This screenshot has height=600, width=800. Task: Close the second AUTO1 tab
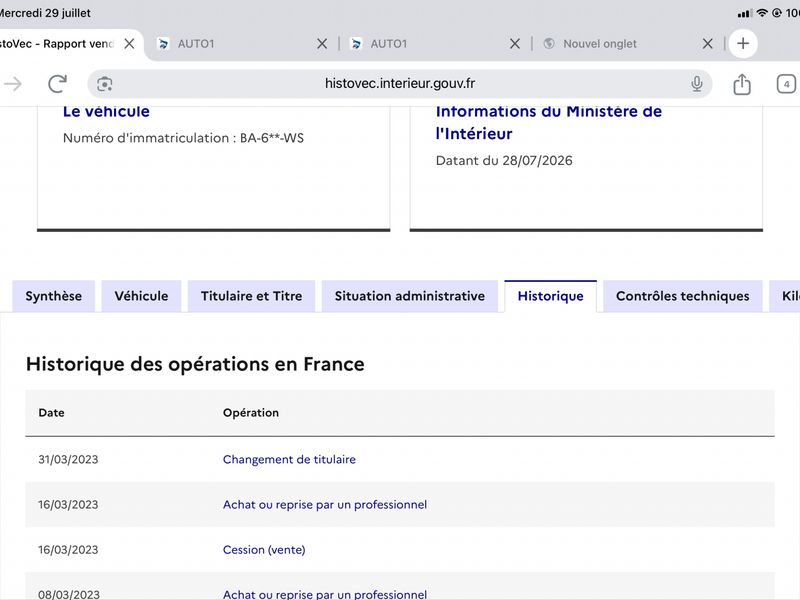[515, 44]
